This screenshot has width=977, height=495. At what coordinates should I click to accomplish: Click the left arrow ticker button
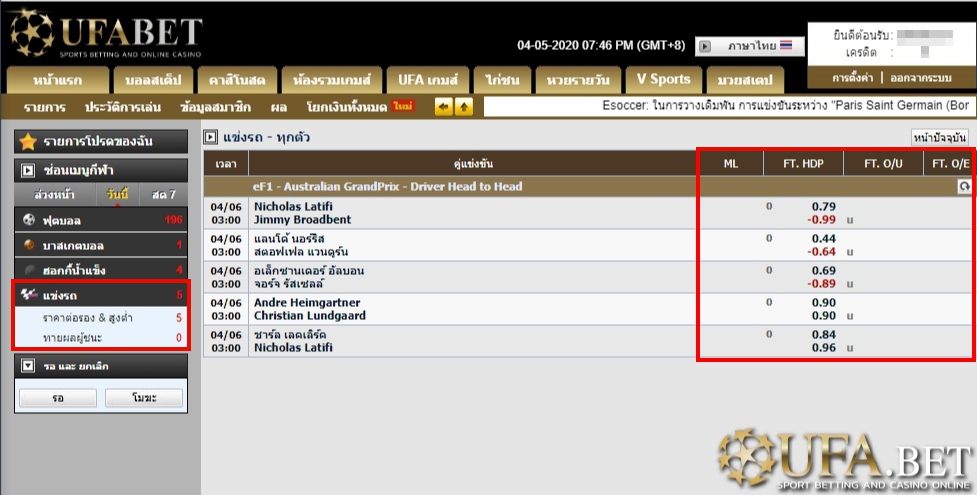click(x=443, y=107)
